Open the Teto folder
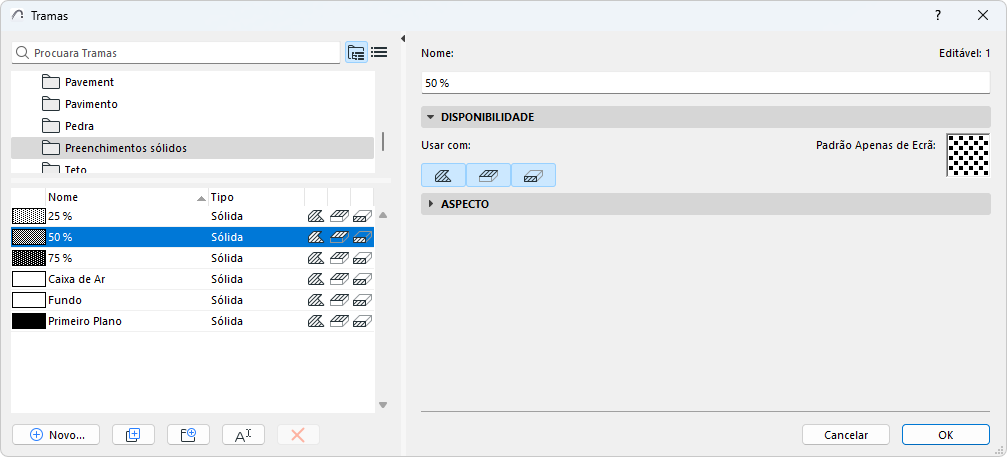This screenshot has height=457, width=1007. point(193,168)
